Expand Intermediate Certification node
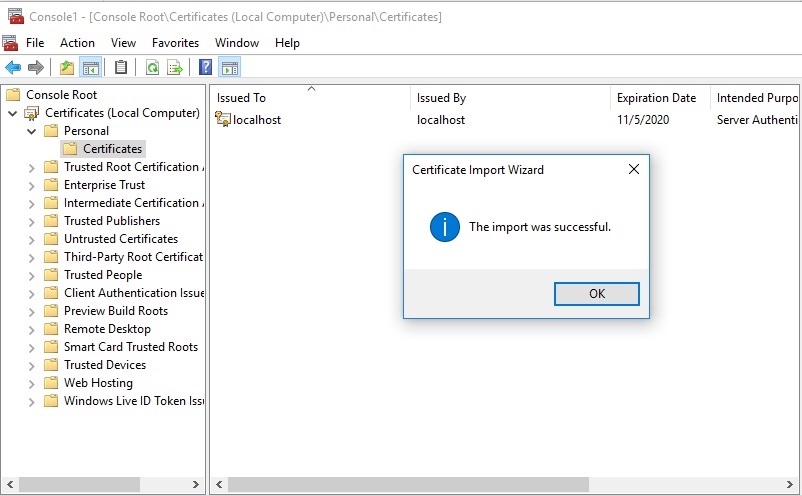The width and height of the screenshot is (802, 496). tap(32, 203)
